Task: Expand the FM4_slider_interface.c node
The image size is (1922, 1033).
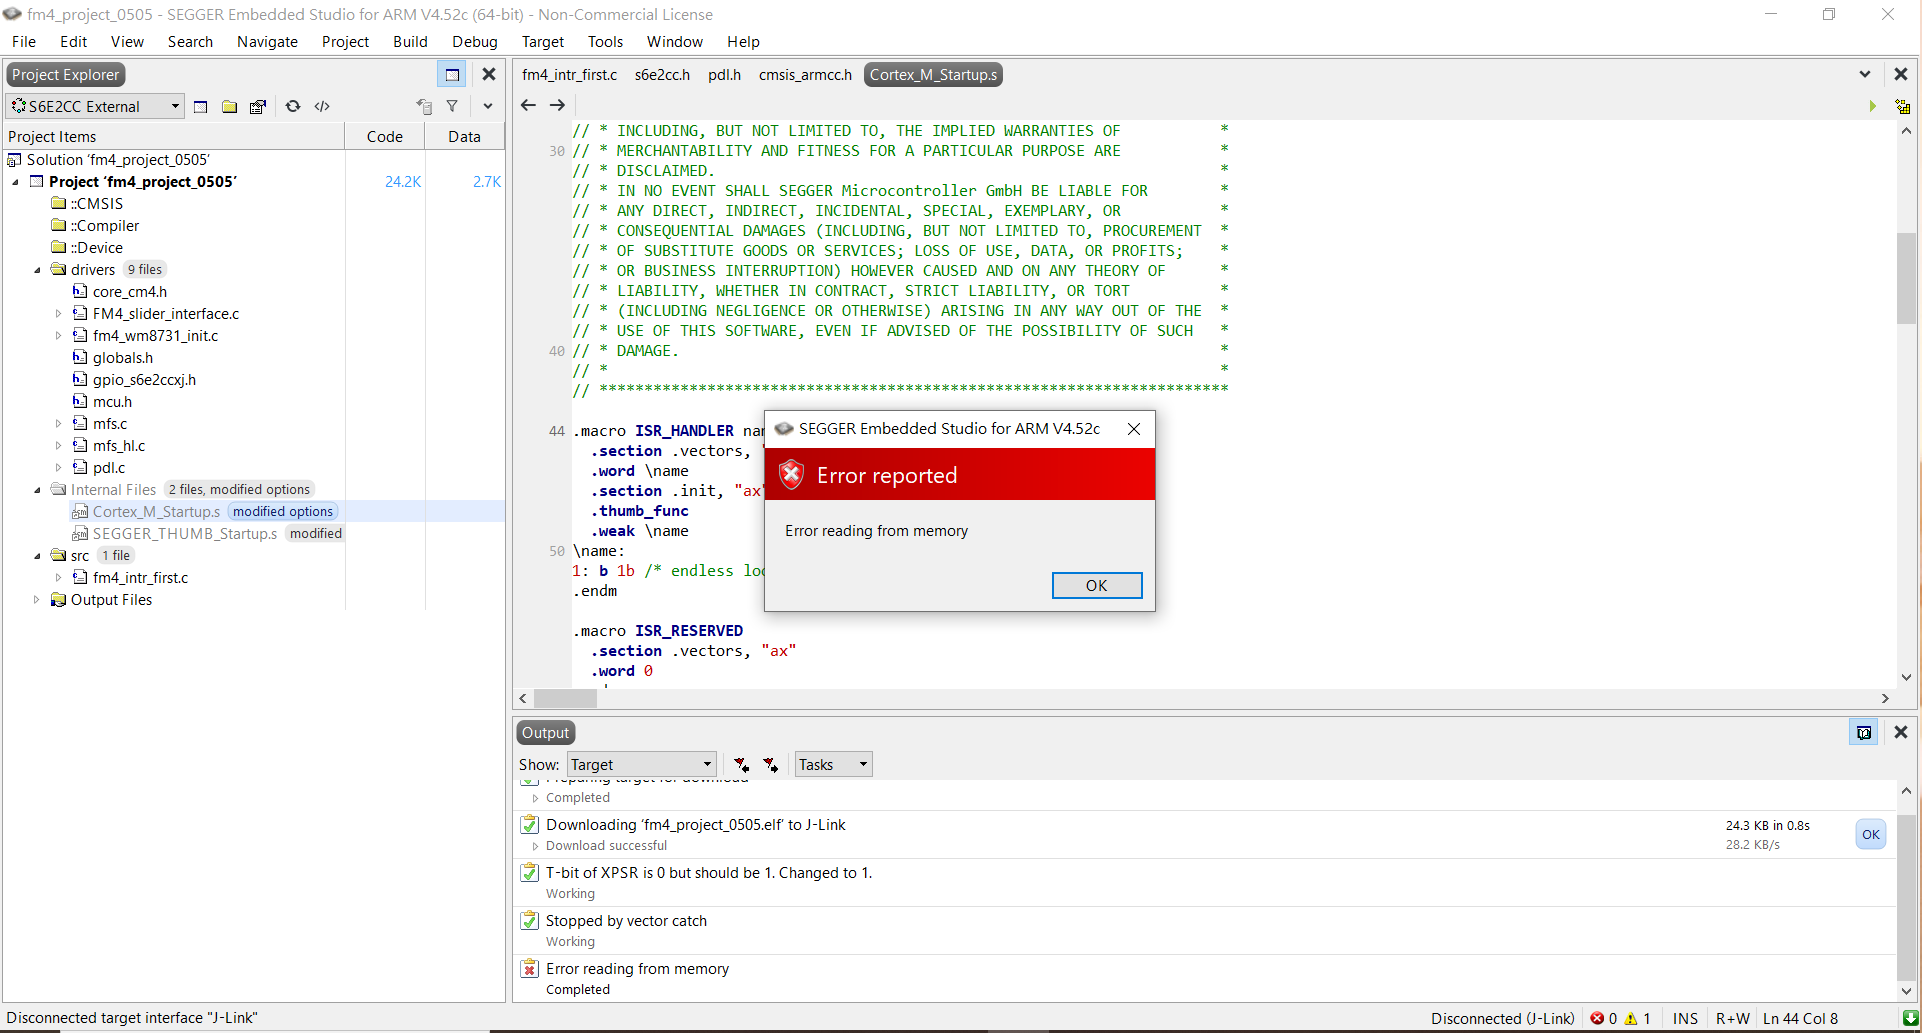Action: 59,314
